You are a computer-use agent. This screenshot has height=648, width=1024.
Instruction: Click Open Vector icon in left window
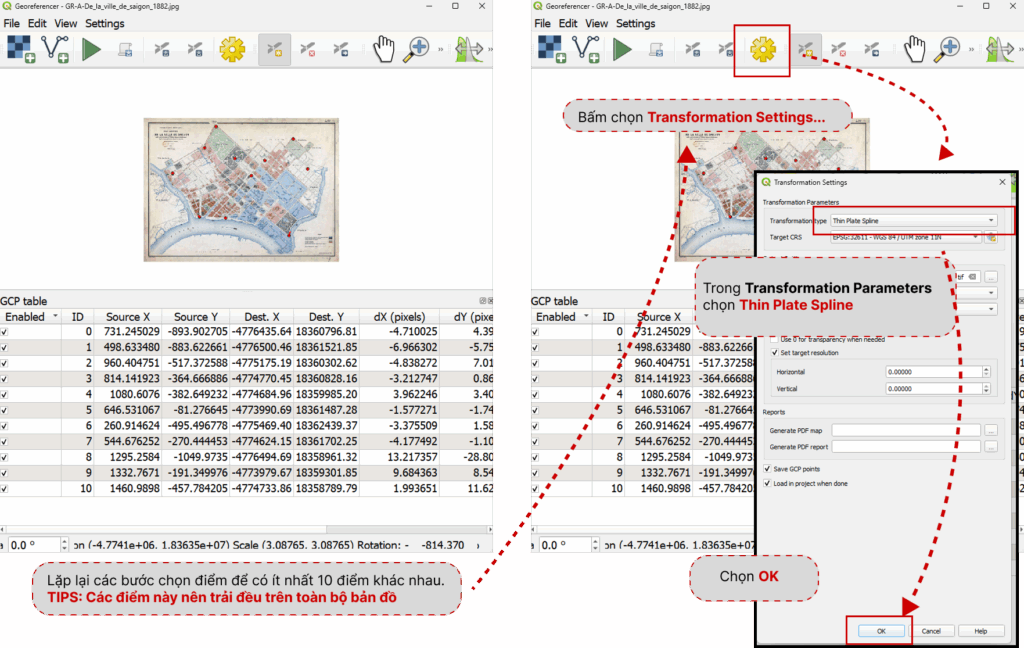tap(55, 49)
